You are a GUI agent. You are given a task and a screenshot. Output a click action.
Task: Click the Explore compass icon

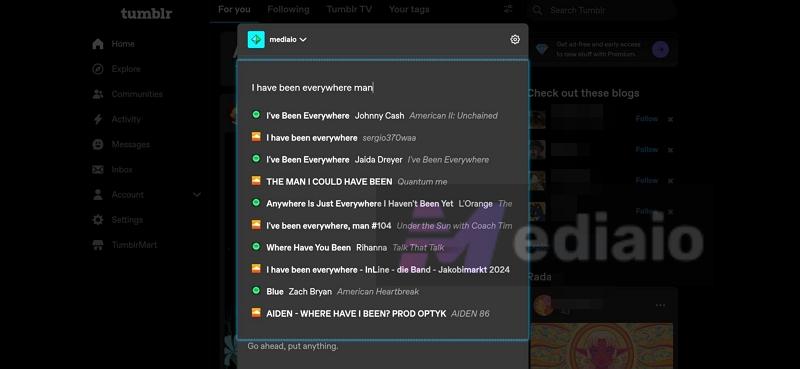point(98,69)
